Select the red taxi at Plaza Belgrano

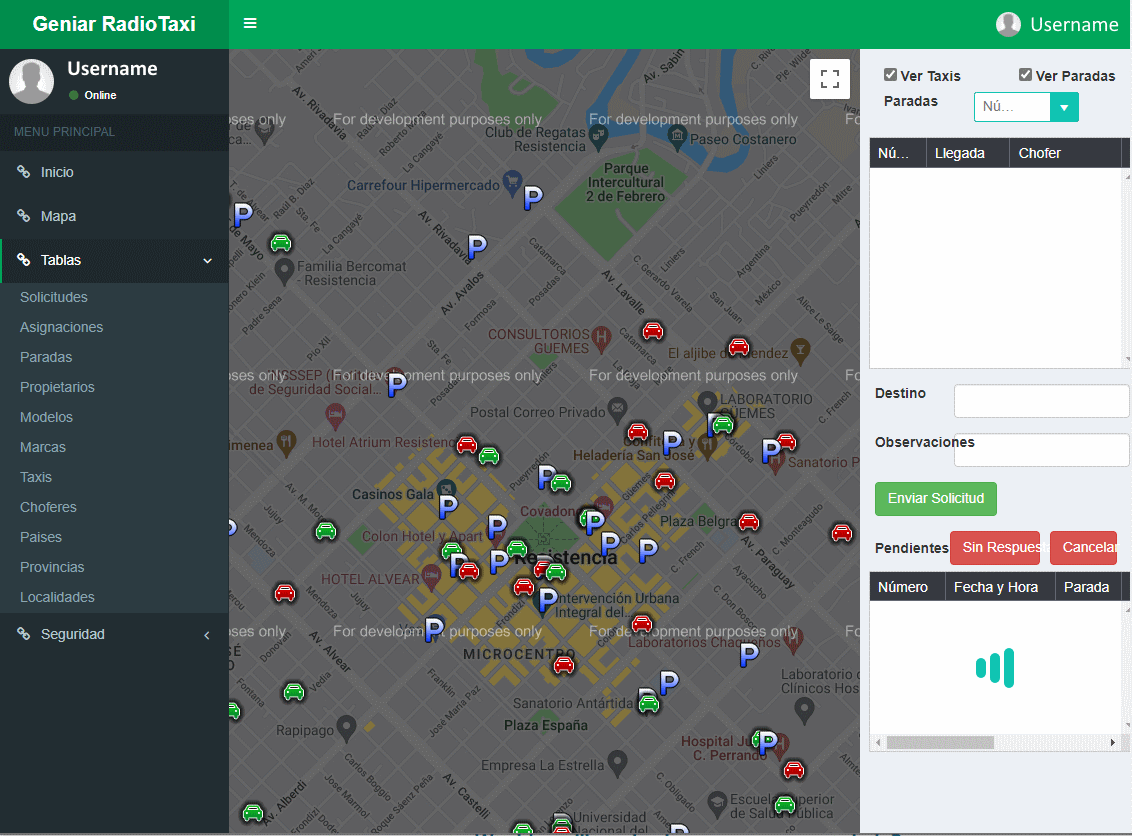(749, 521)
